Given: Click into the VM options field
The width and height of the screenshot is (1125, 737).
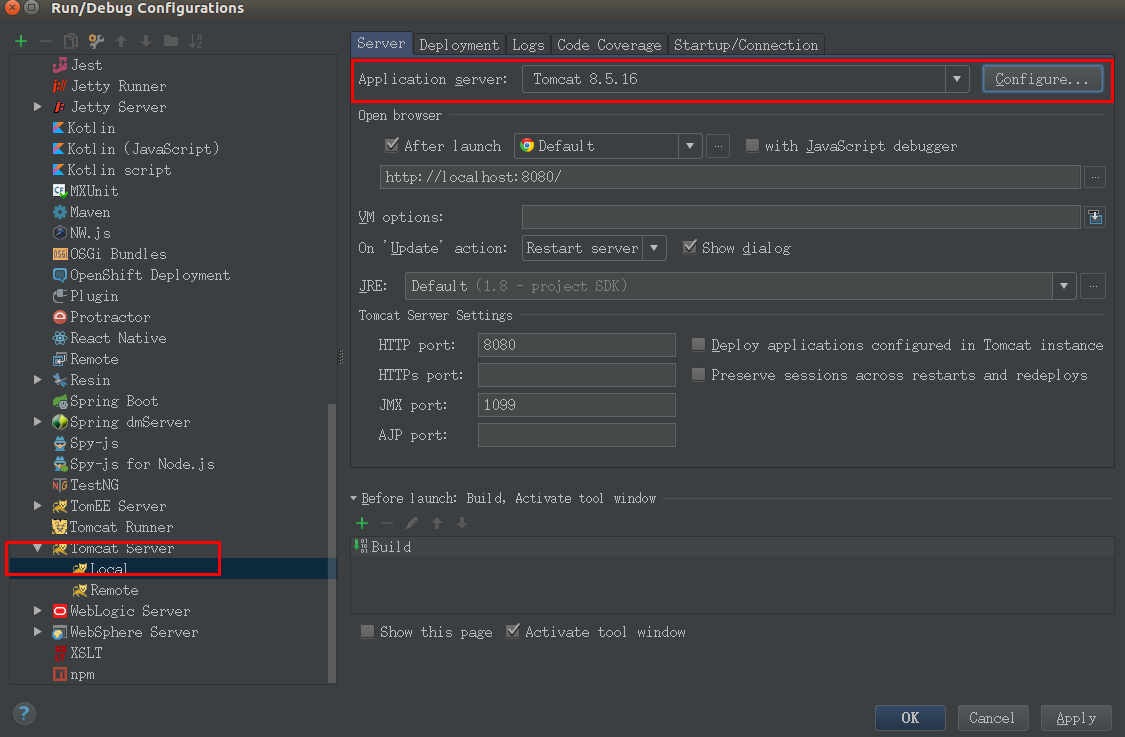Looking at the screenshot, I should (x=801, y=217).
